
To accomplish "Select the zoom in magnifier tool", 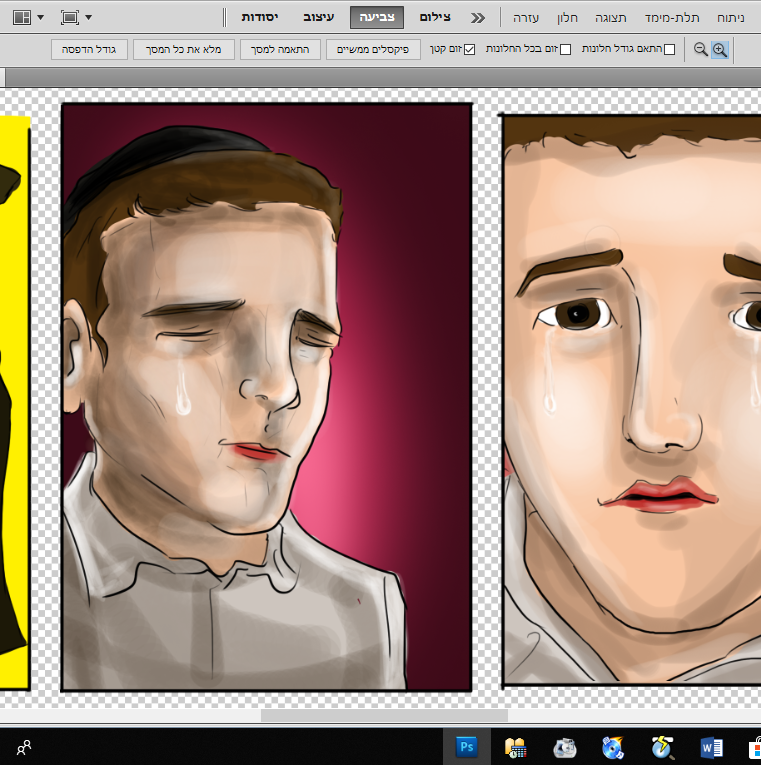I will click(720, 49).
